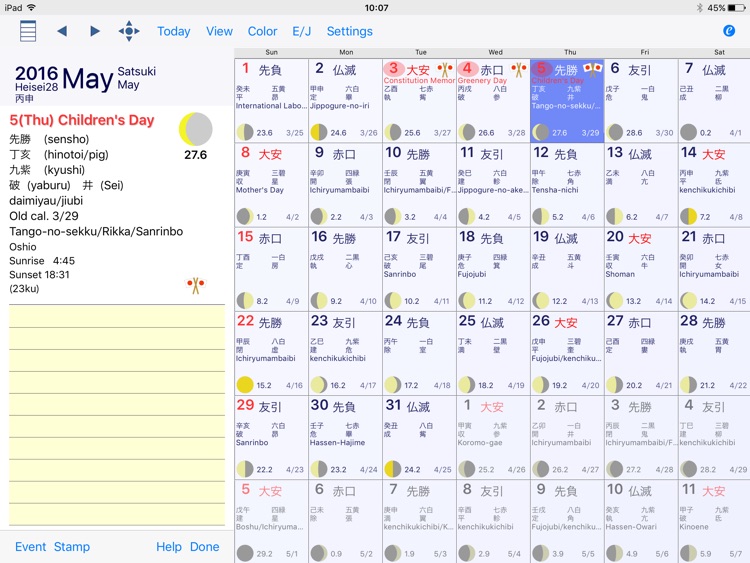This screenshot has width=750, height=563.
Task: Tap the 5(Thu) Children's Day heading
Action: (x=82, y=120)
